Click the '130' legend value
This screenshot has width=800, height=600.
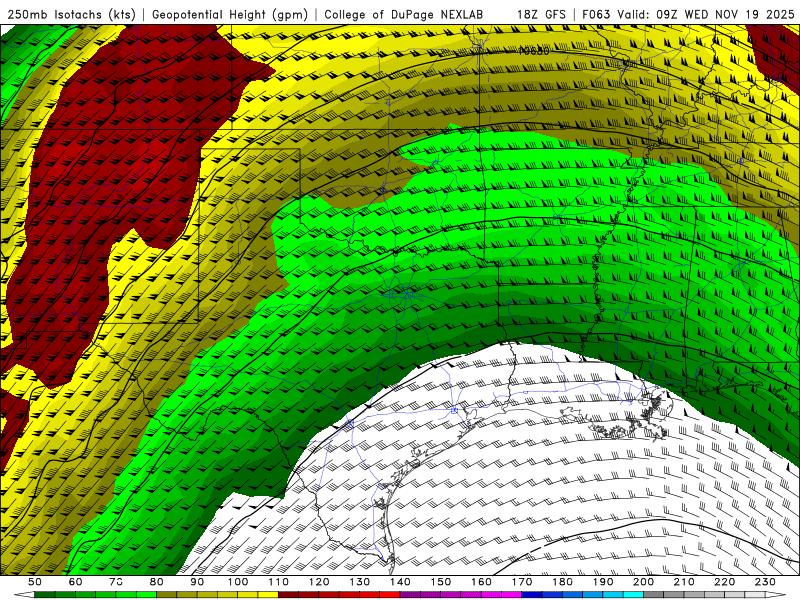[360, 582]
